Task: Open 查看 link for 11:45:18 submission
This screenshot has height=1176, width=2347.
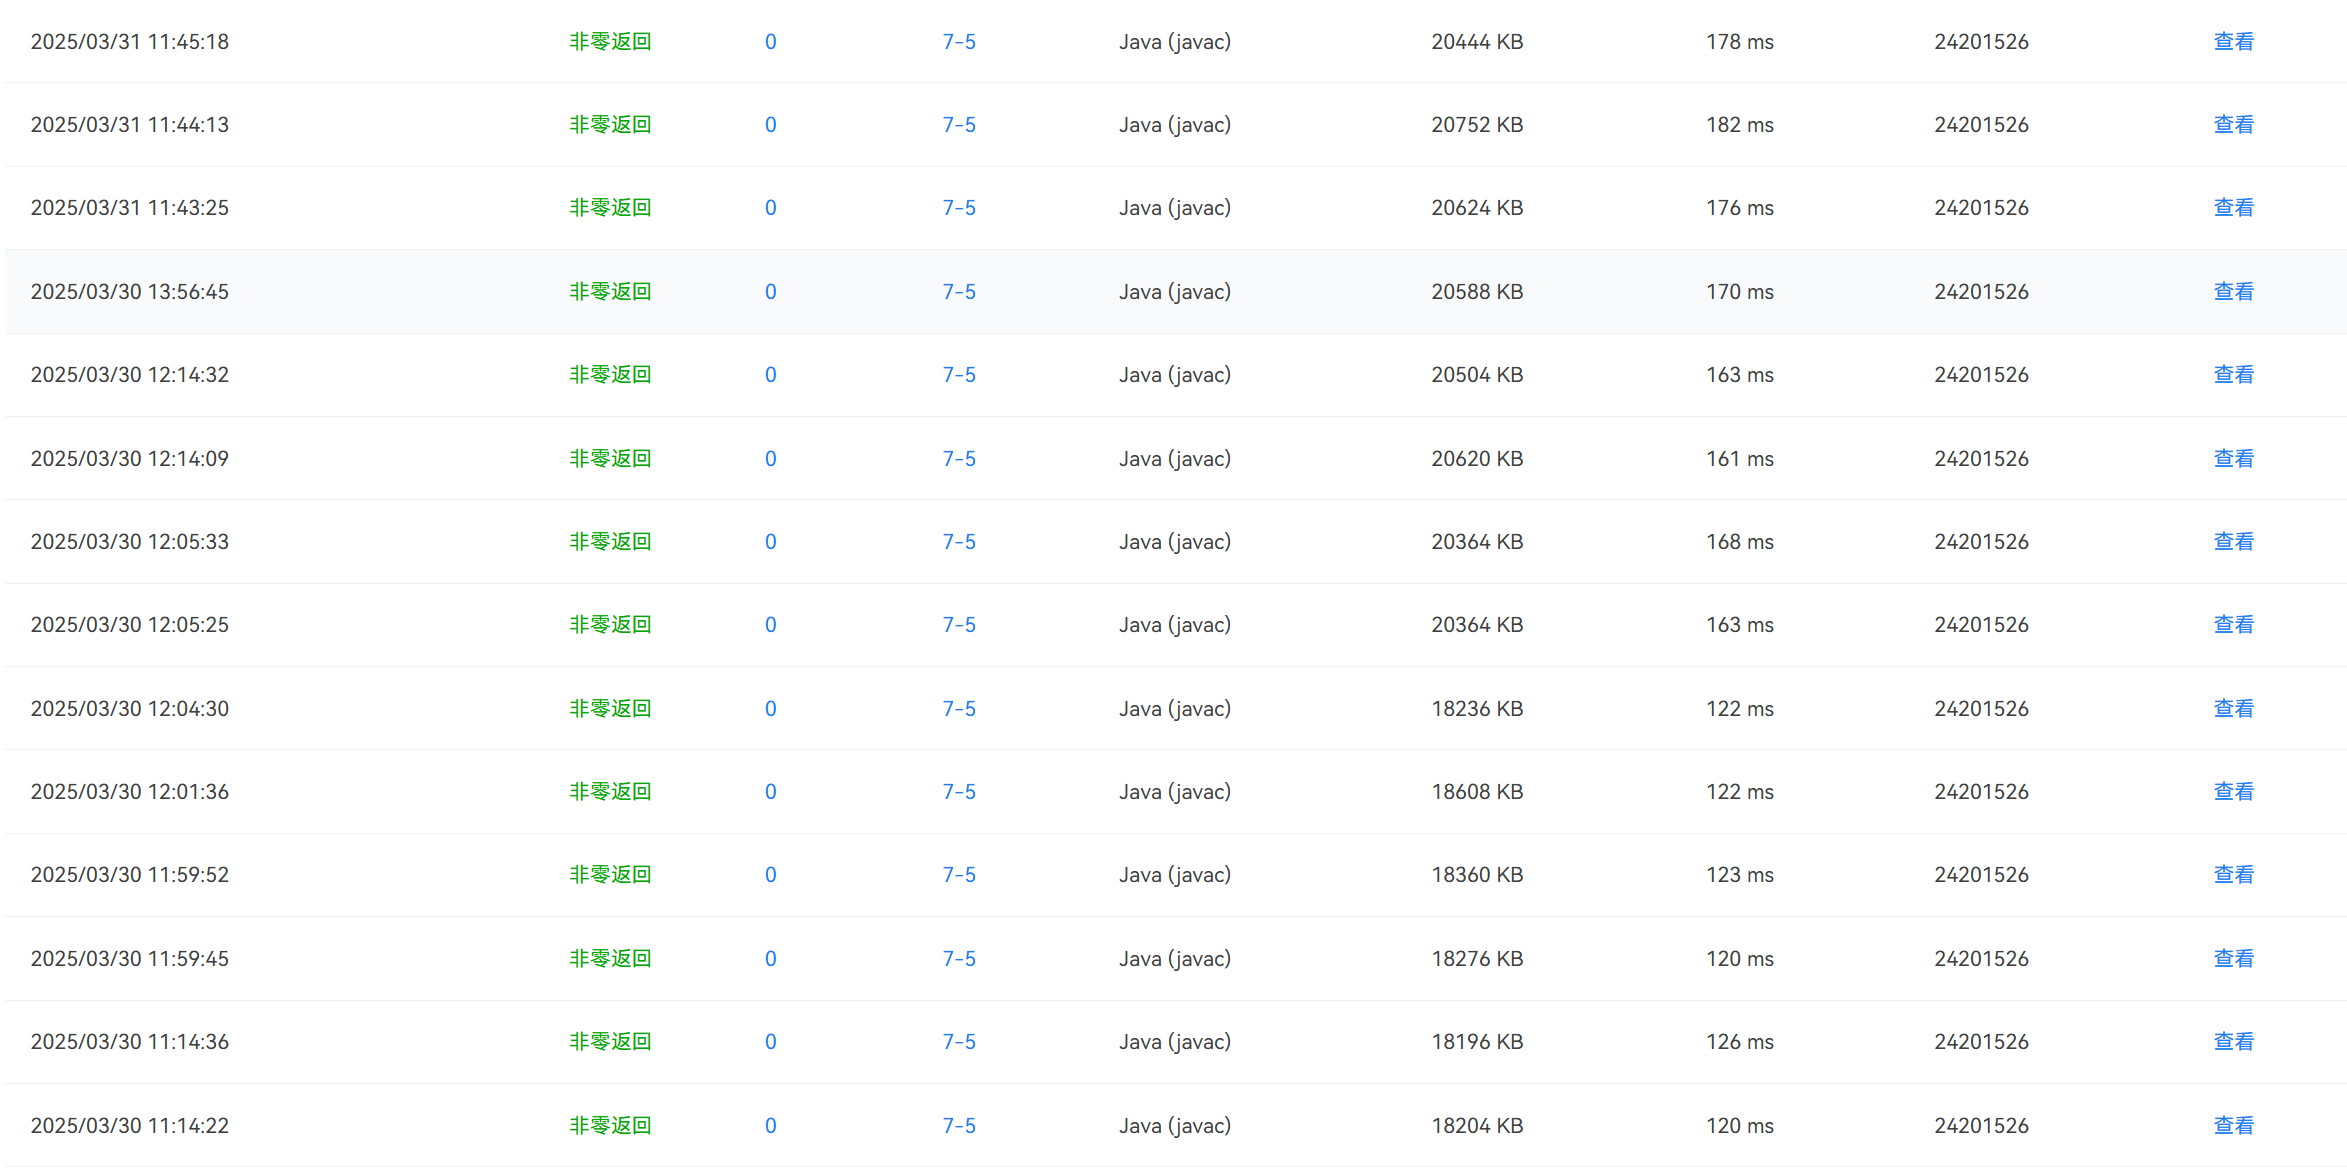Action: pyautogui.click(x=2232, y=42)
